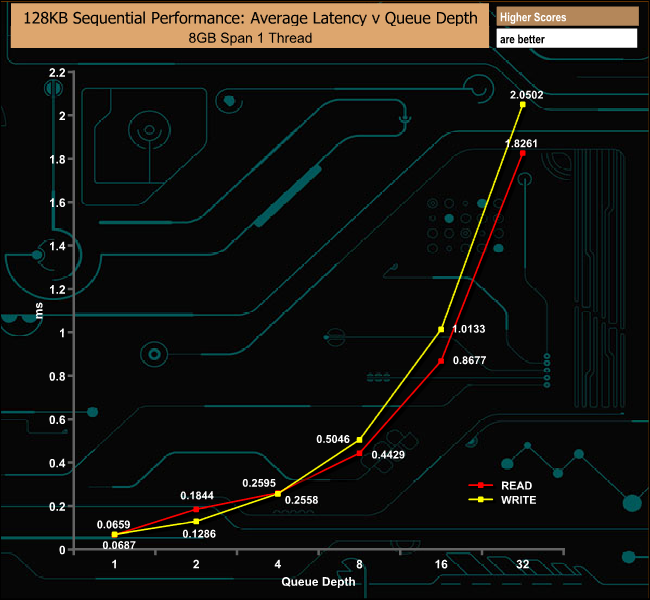The image size is (650, 600).
Task: Click the ms y-axis title
Action: [x=39, y=311]
